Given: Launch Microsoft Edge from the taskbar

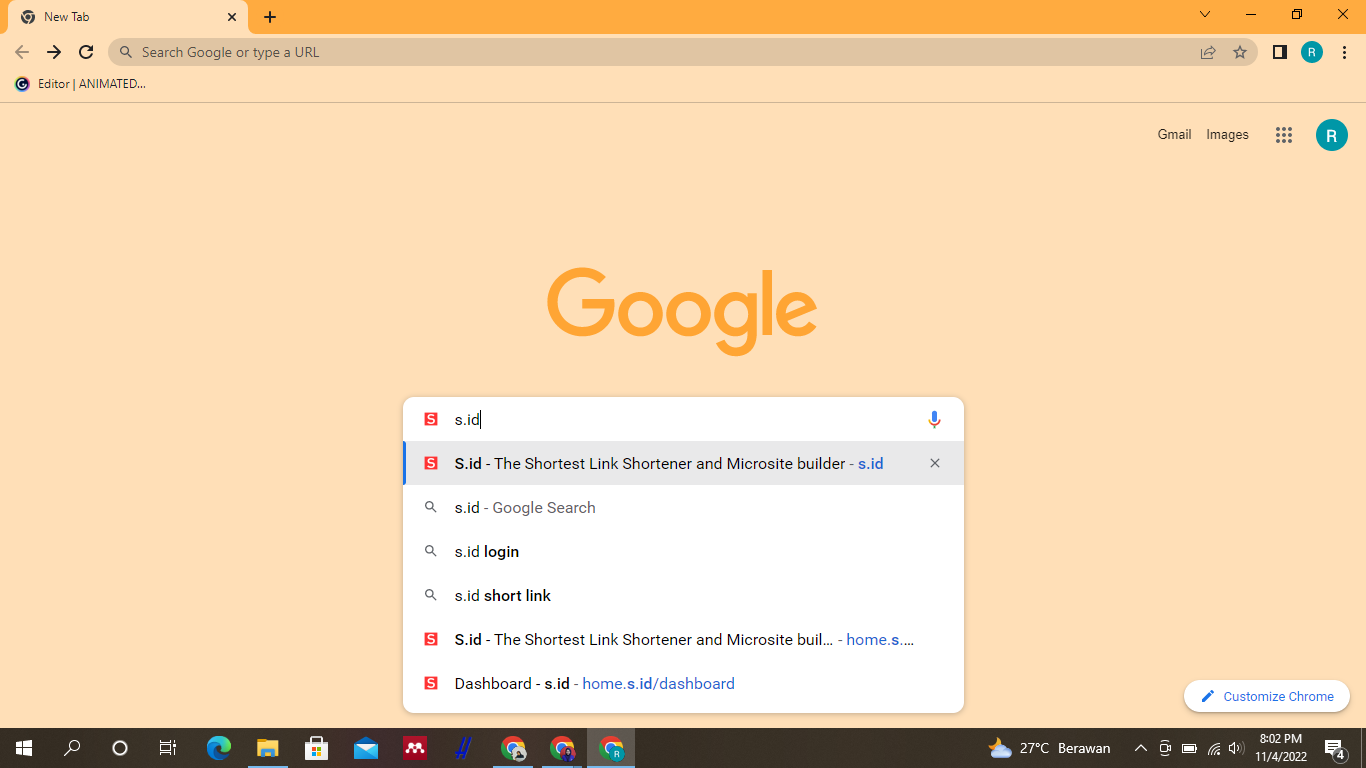Looking at the screenshot, I should pyautogui.click(x=219, y=748).
